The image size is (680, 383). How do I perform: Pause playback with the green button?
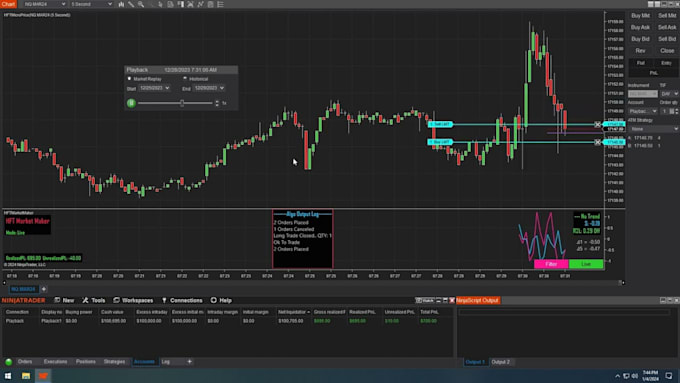(x=131, y=103)
